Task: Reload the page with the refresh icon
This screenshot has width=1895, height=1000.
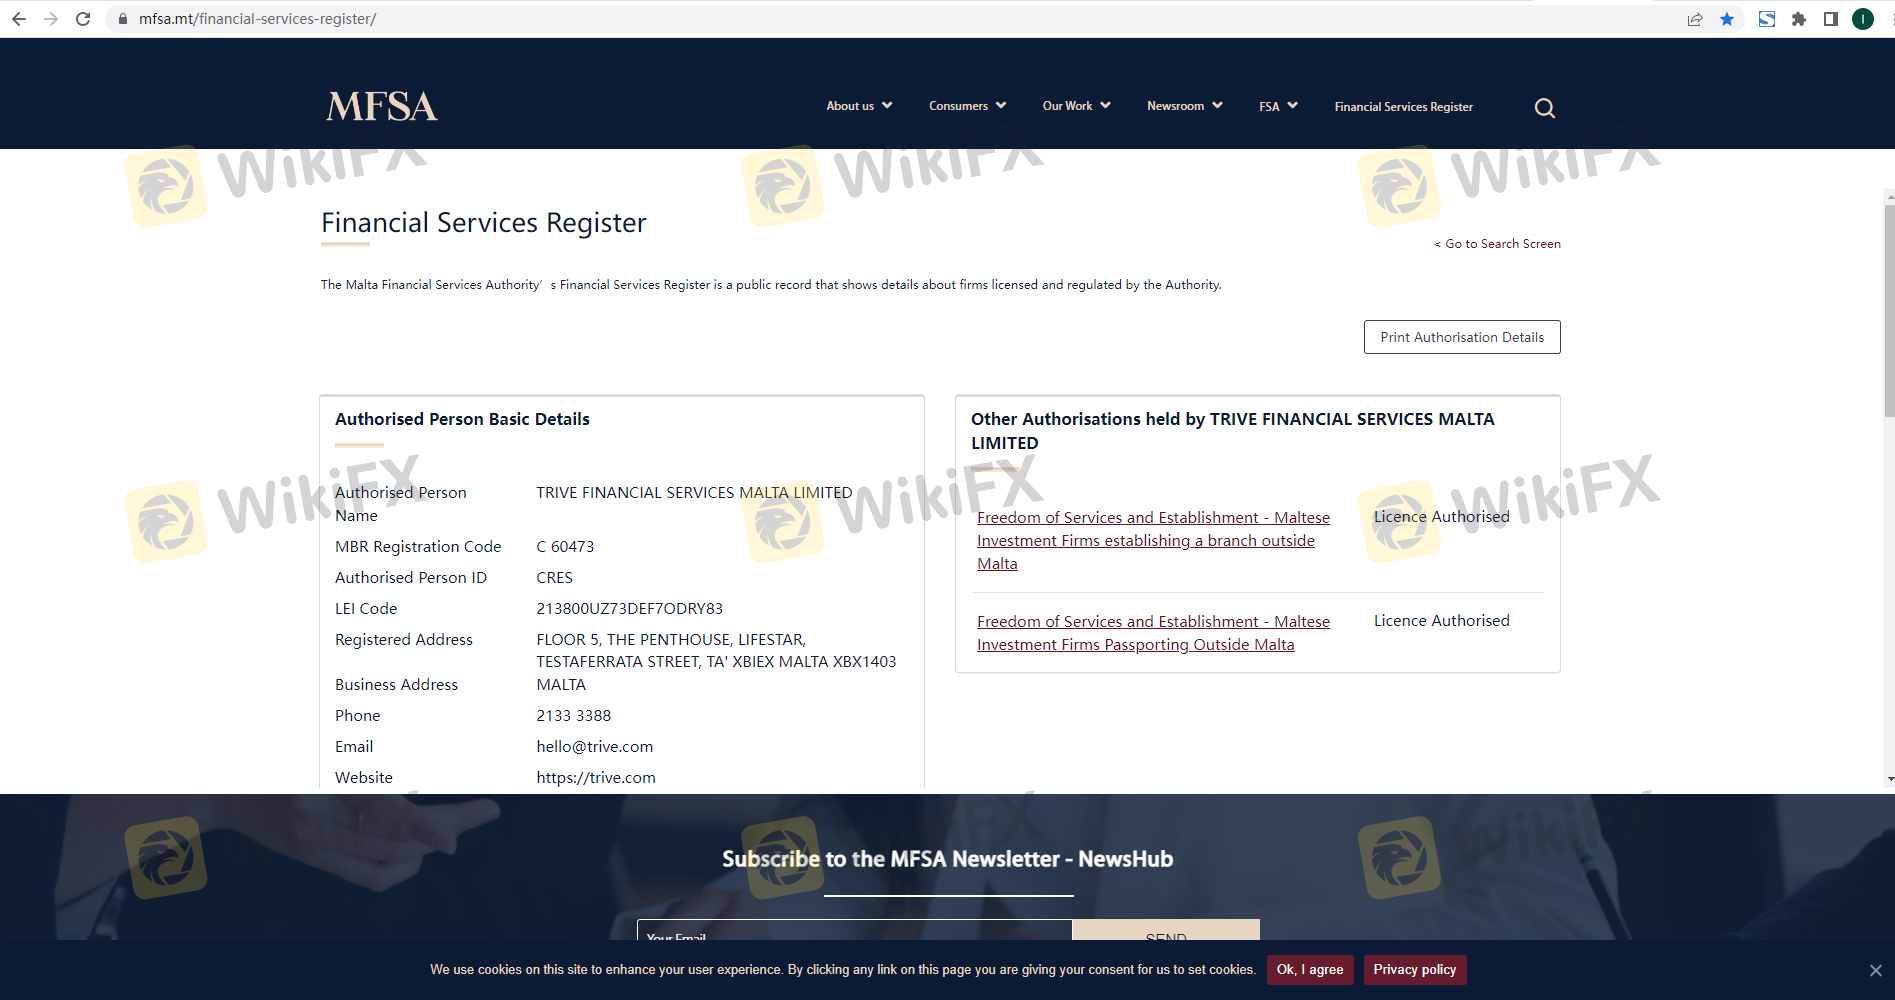Action: tap(83, 19)
